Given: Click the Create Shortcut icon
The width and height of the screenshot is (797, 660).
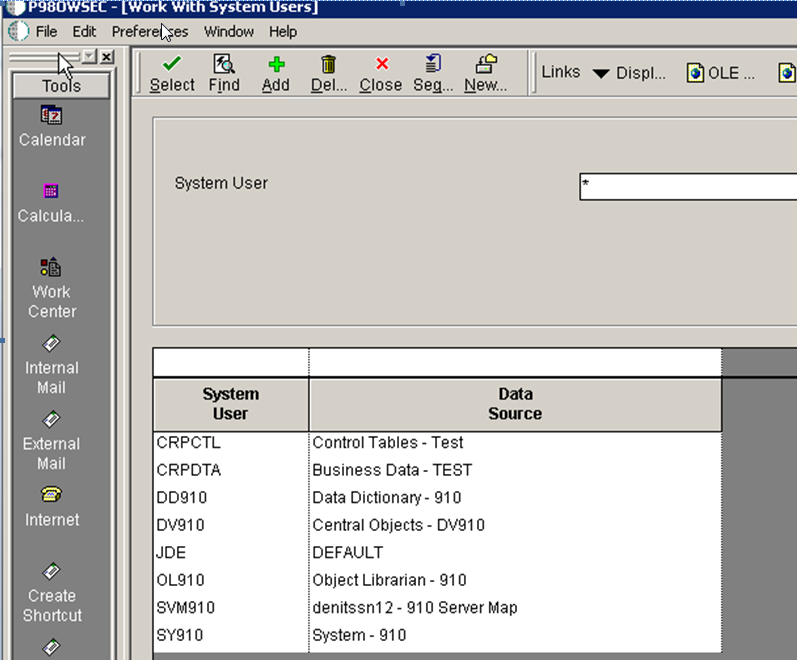Looking at the screenshot, I should coord(51,571).
